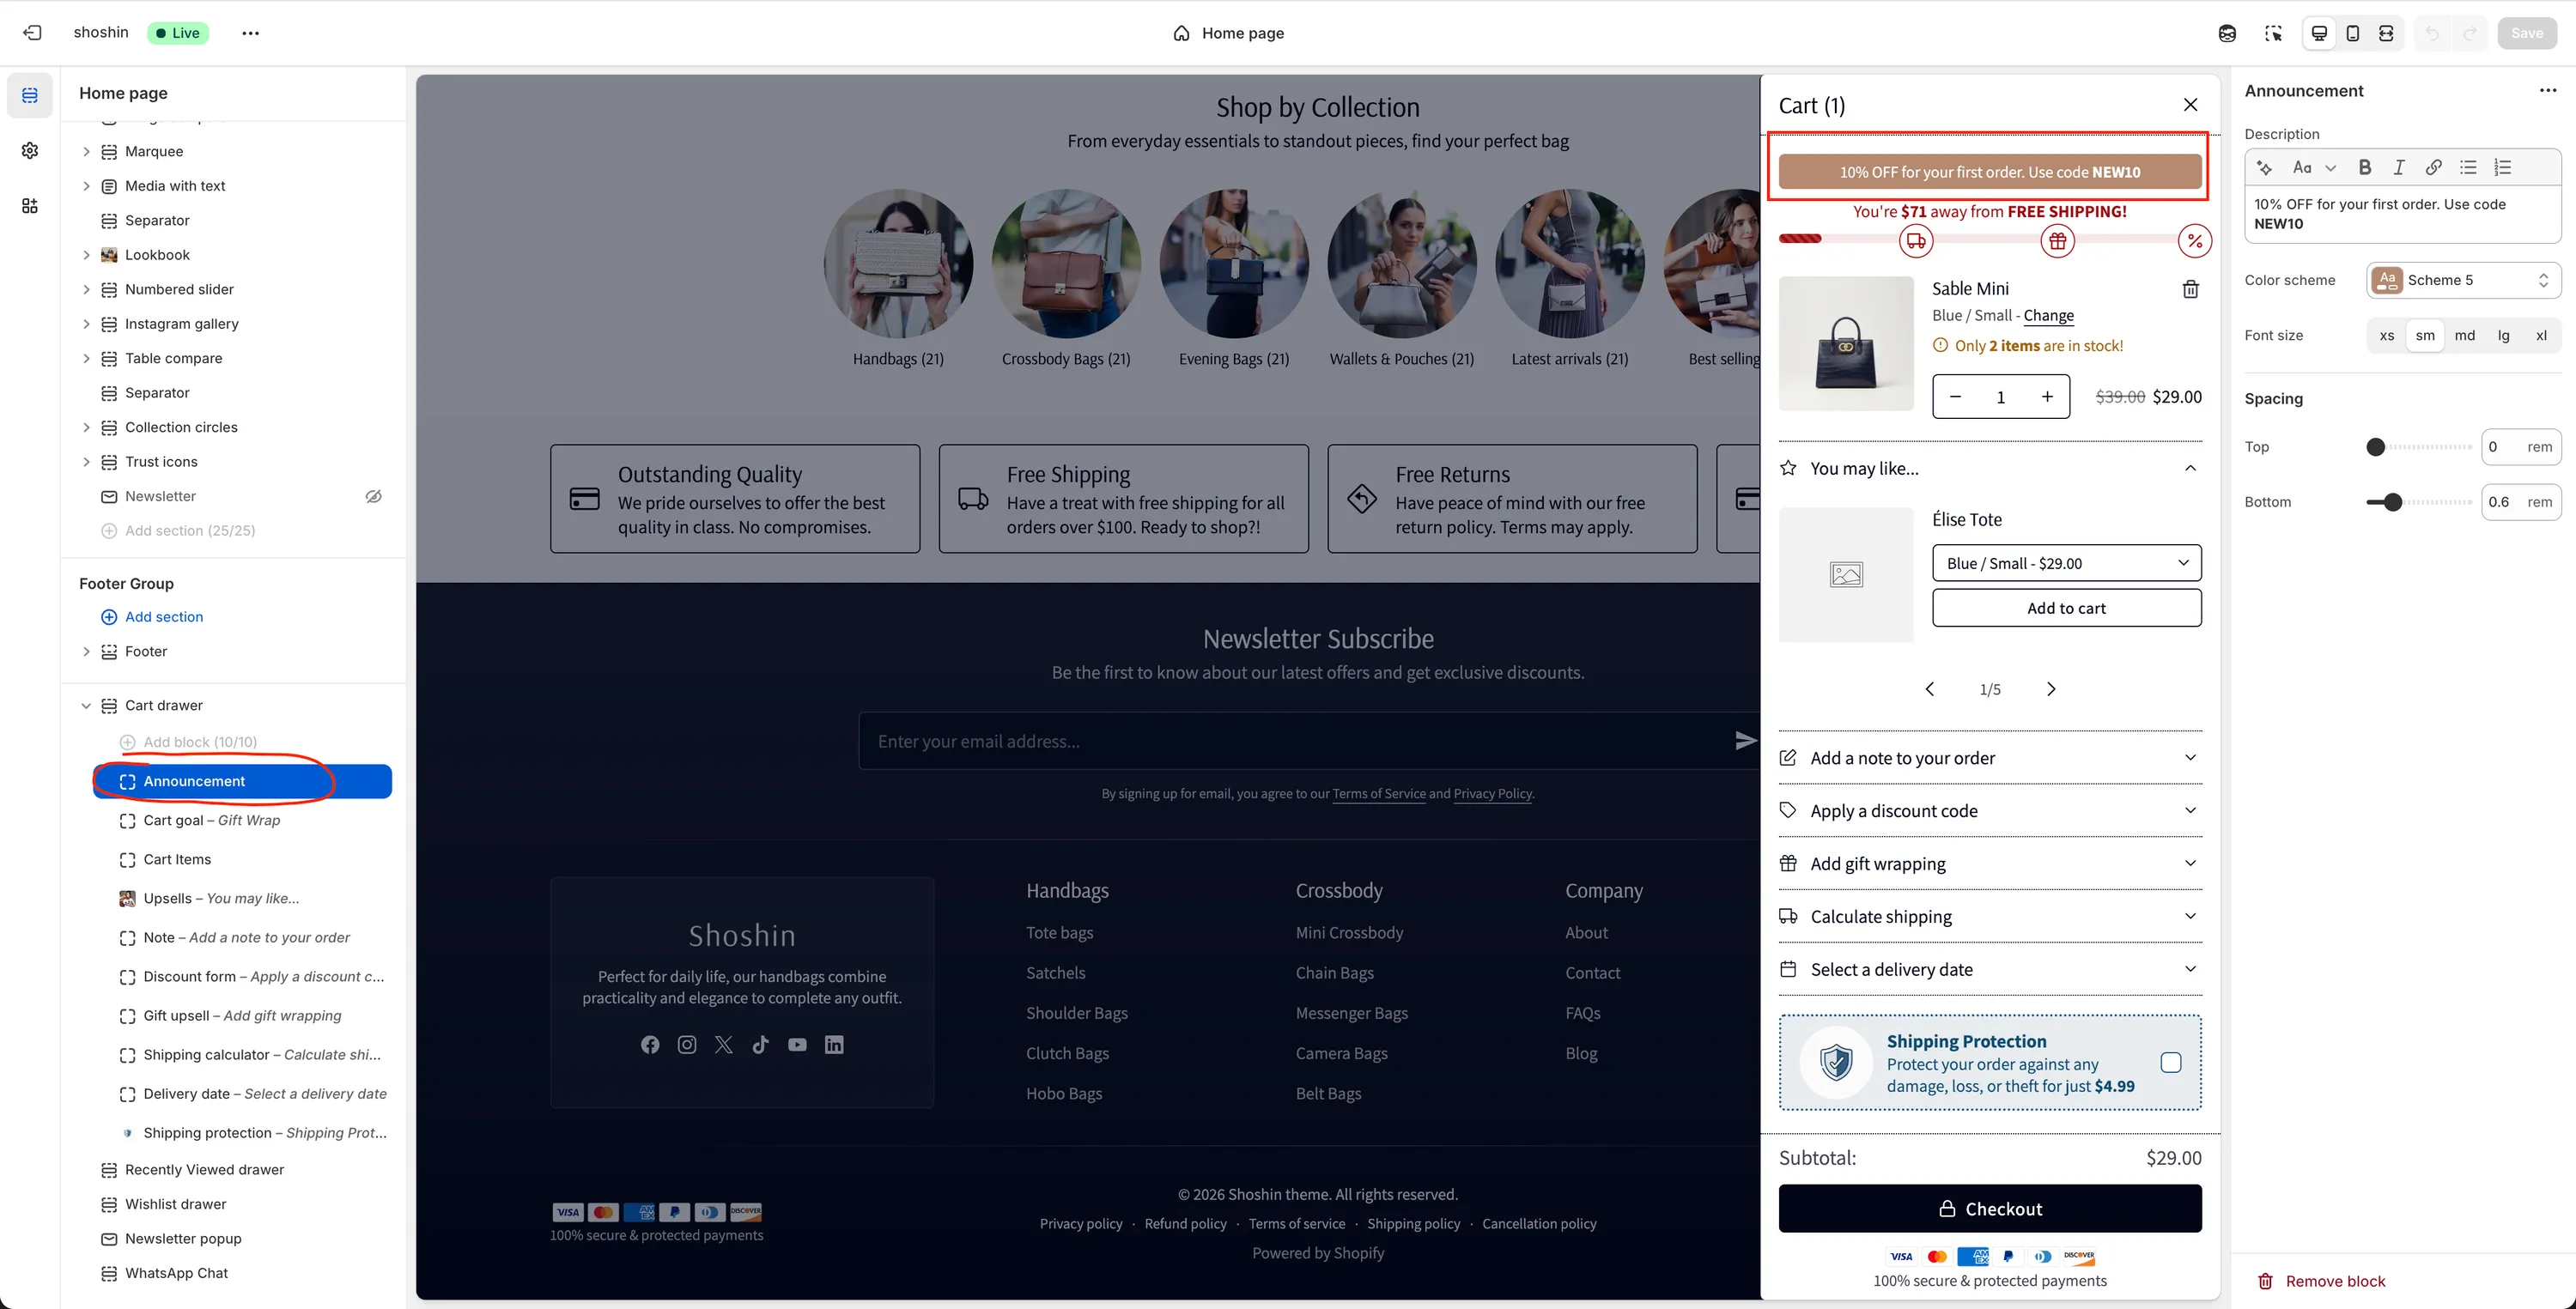
Task: Click the Bottom spacing slider handle
Action: point(2391,502)
